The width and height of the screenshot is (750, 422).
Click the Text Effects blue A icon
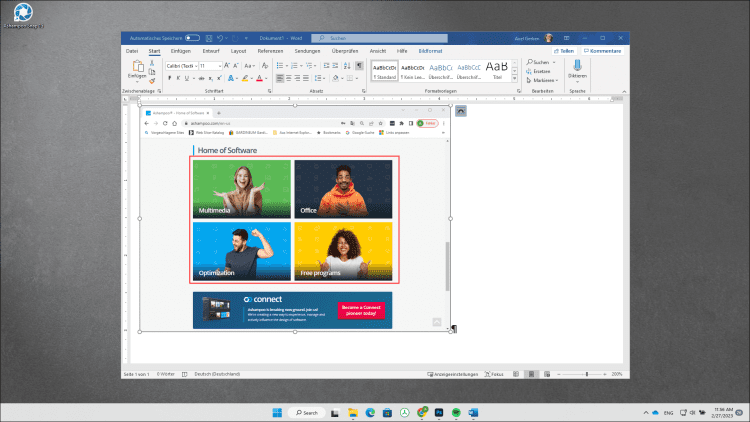coord(231,78)
